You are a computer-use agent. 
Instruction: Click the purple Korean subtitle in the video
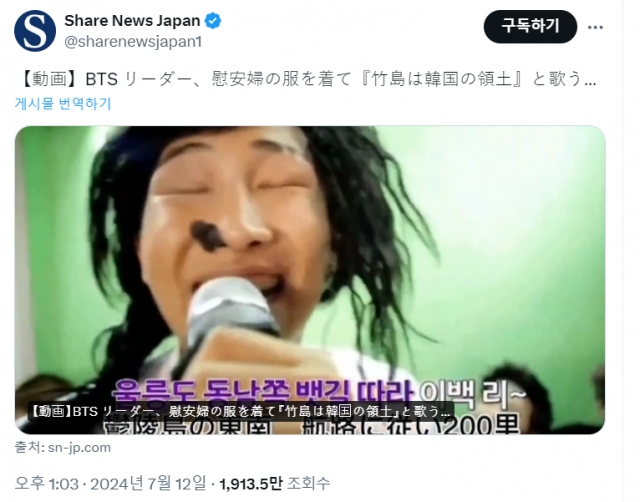click(261, 391)
